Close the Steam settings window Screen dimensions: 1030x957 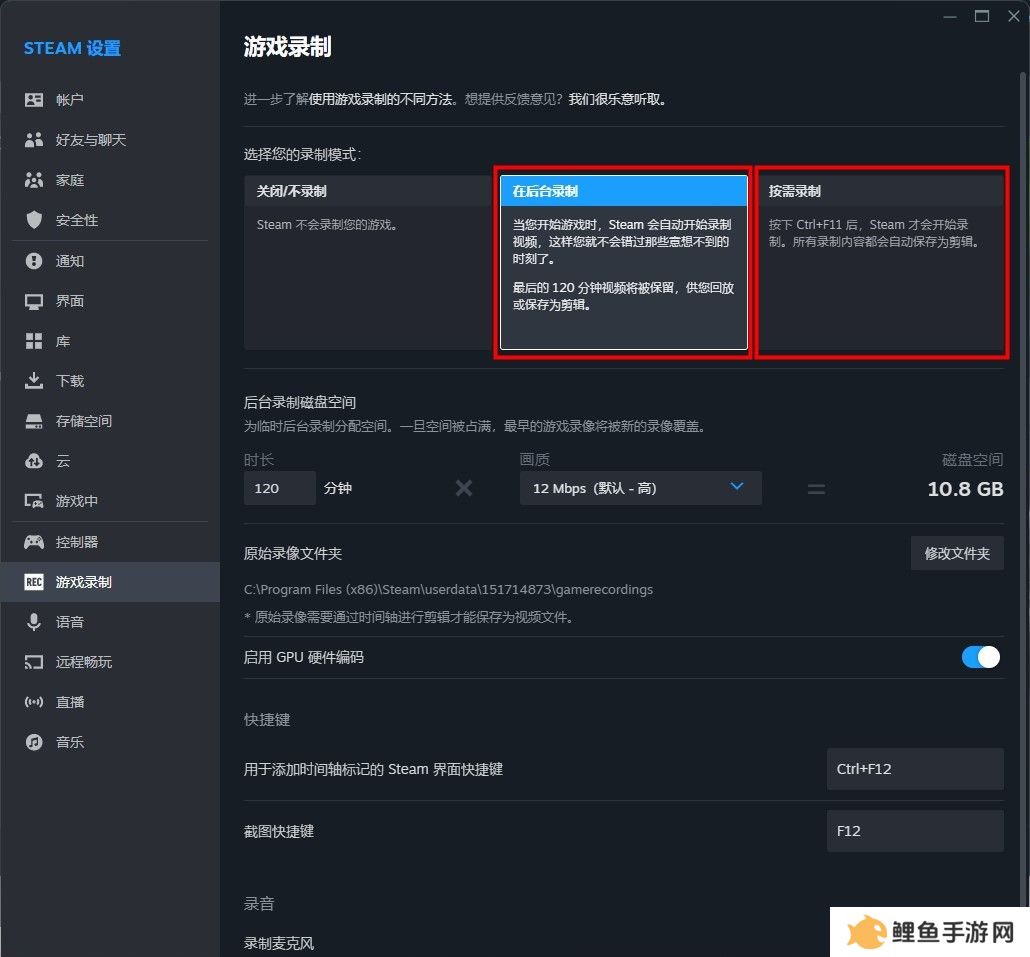coord(1014,16)
